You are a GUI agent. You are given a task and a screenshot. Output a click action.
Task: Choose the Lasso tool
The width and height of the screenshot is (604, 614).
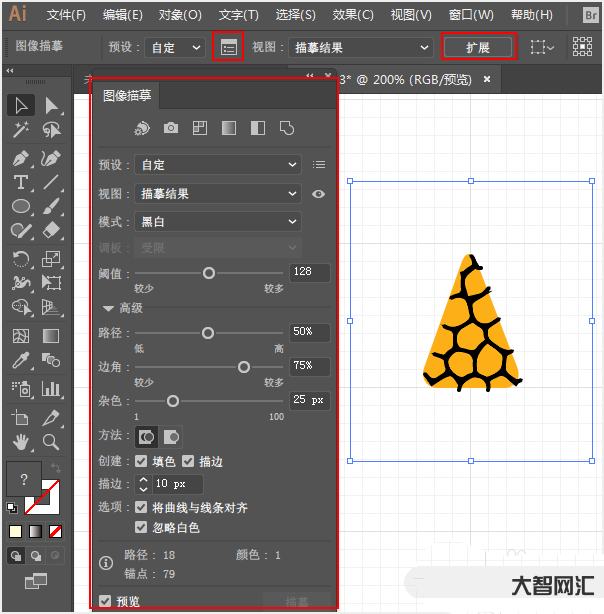[x=51, y=130]
